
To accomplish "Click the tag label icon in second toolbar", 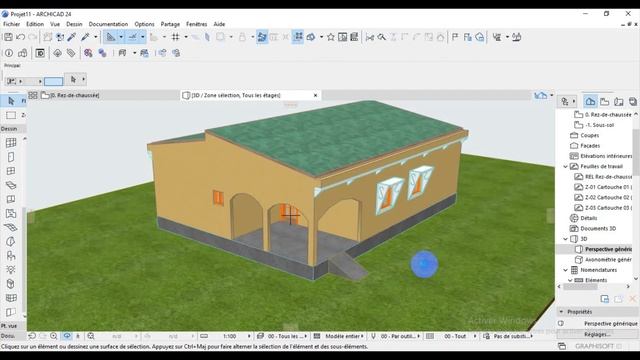I will pos(71,53).
